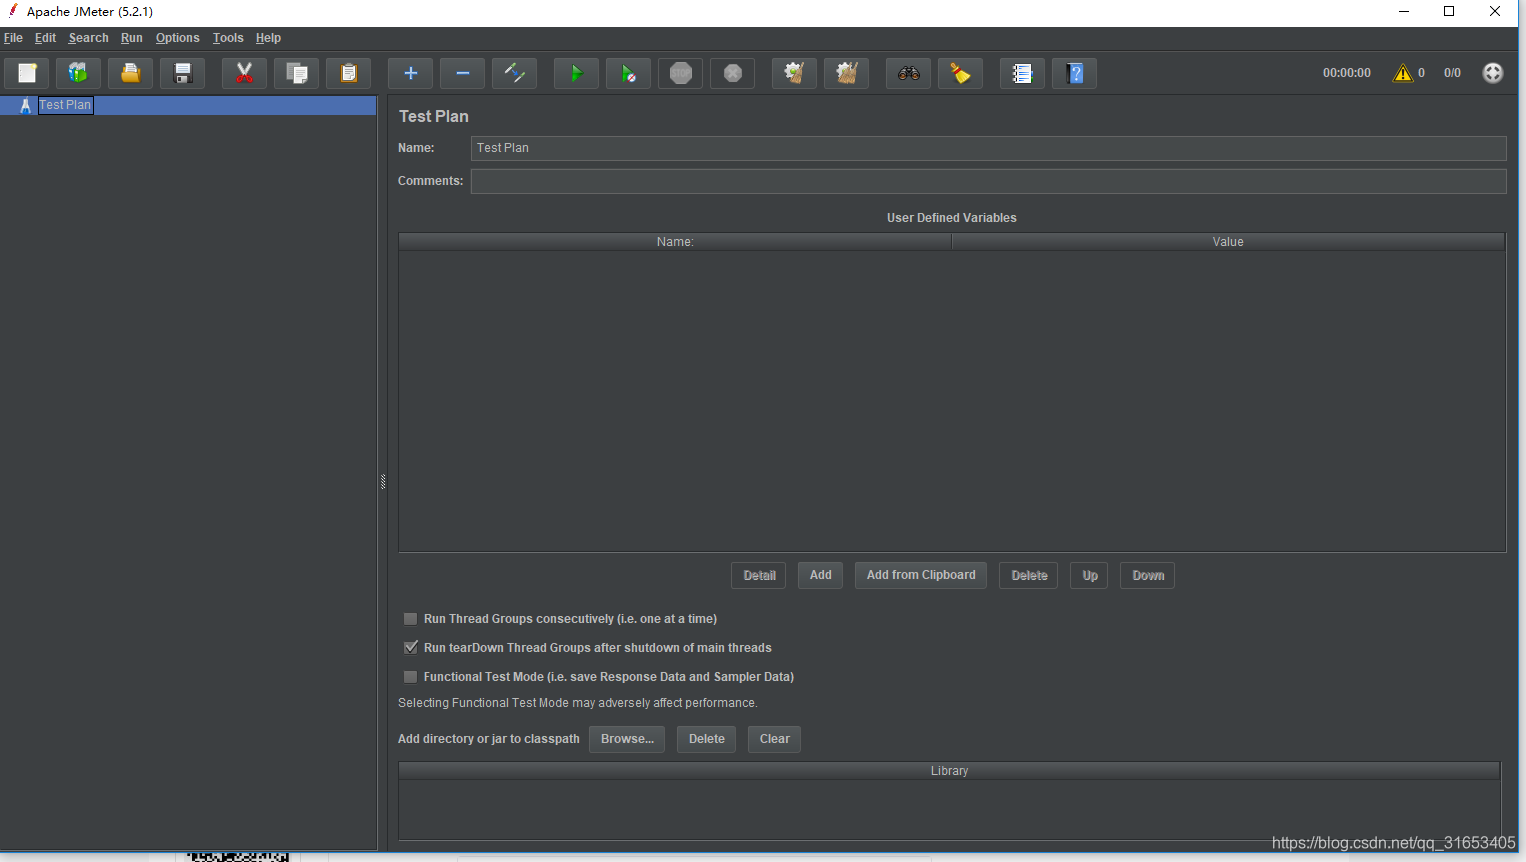This screenshot has width=1526, height=862.
Task: Click the Name: column header
Action: pyautogui.click(x=675, y=242)
